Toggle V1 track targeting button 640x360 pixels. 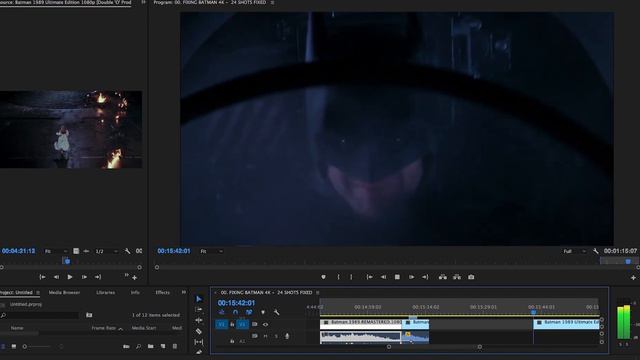242,324
